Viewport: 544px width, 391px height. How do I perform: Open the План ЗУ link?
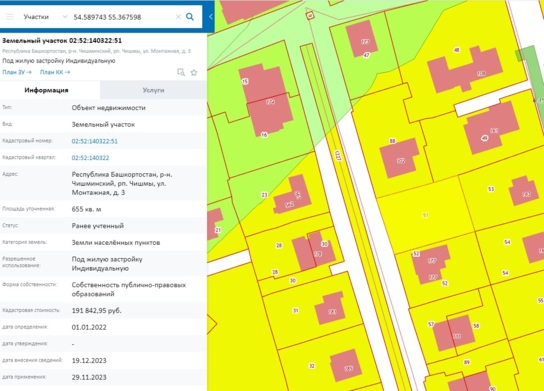coord(17,72)
